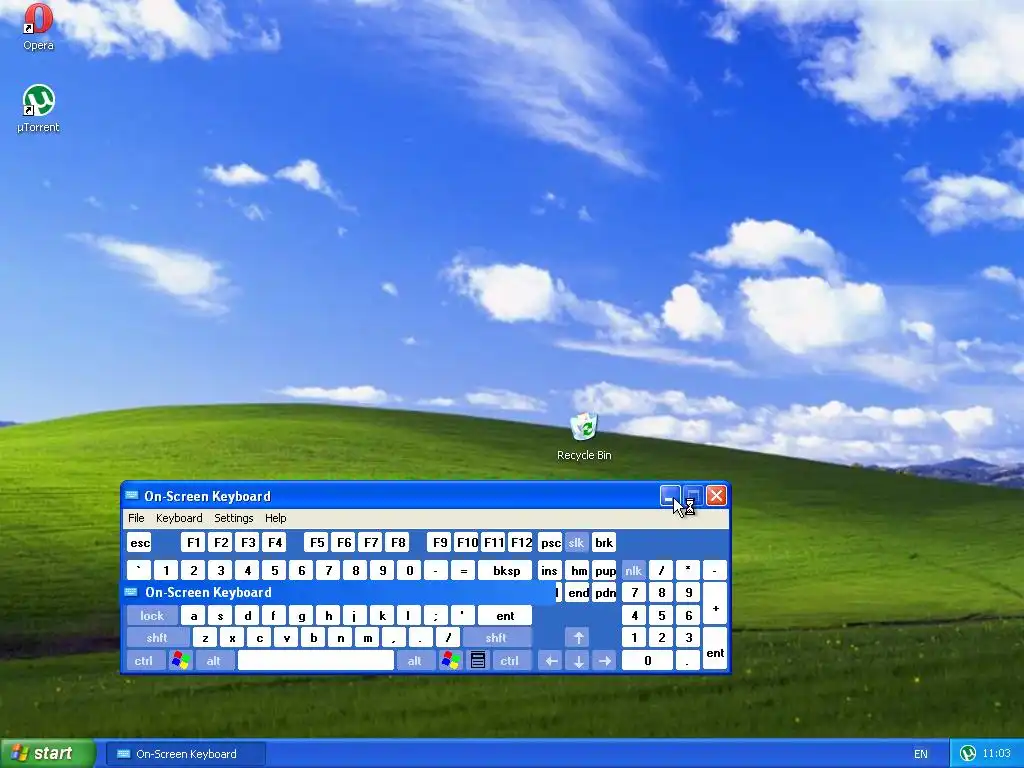This screenshot has height=768, width=1024.
Task: Click the numeric keypad ent key
Action: [x=715, y=648]
